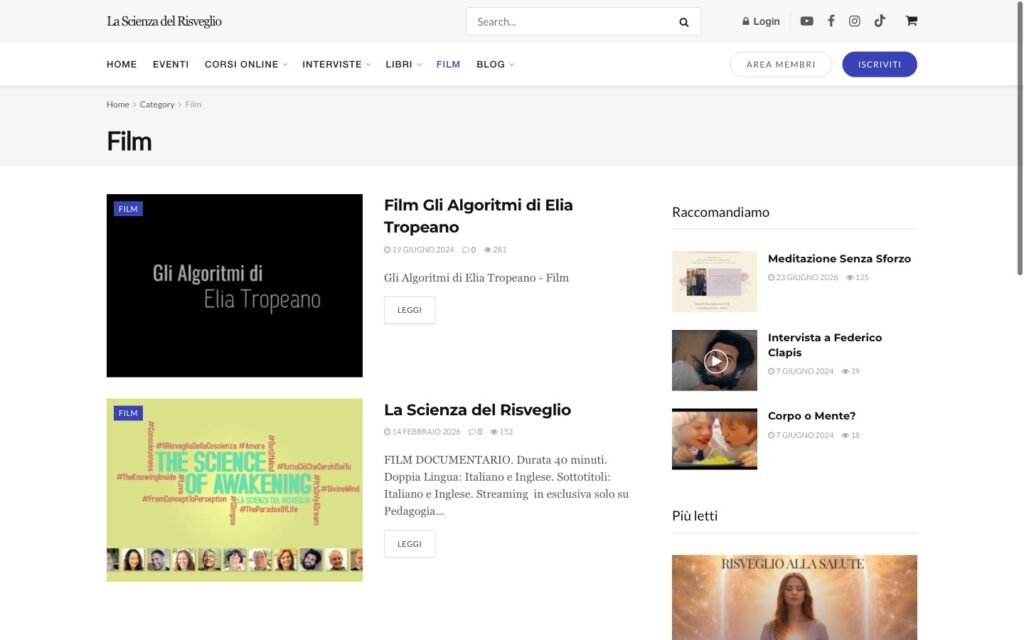
Task: Click the comment count on La Scienza del Risveglio
Action: 475,432
